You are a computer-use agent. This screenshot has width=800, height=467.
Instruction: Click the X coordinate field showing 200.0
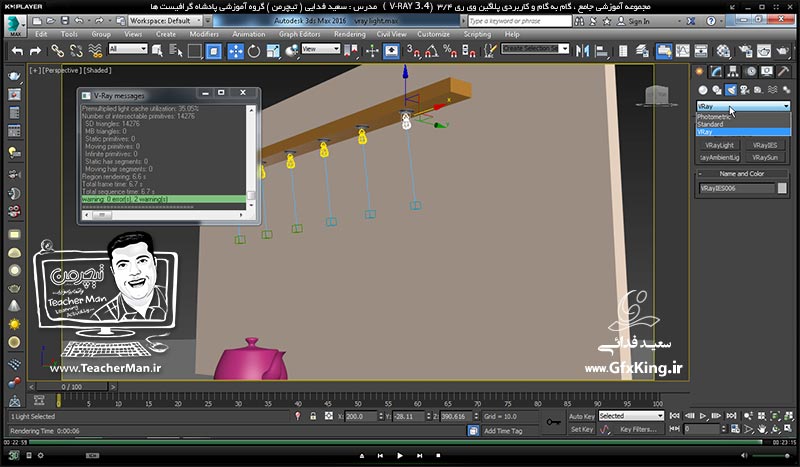(x=361, y=416)
